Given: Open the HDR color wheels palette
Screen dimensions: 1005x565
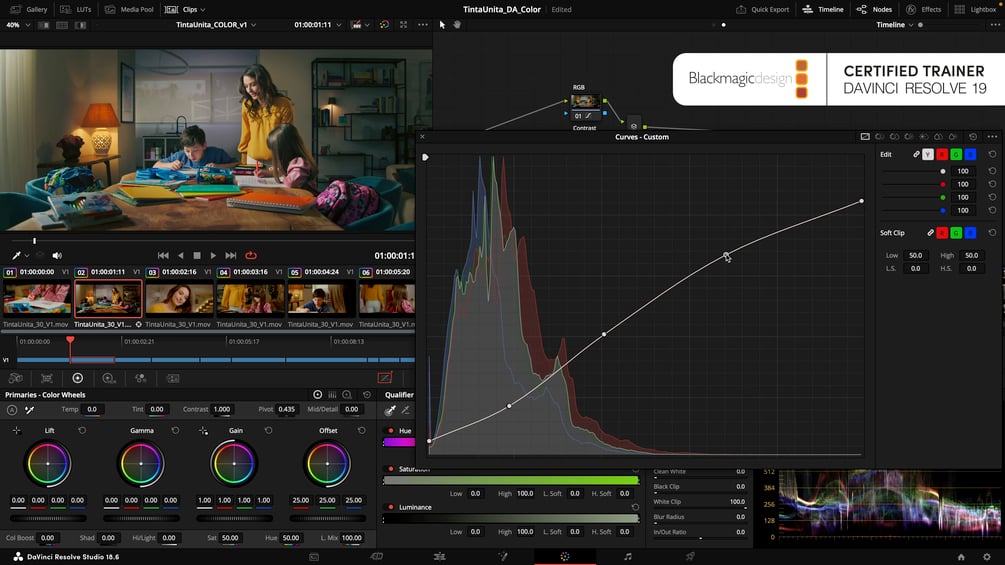Looking at the screenshot, I should click(109, 379).
